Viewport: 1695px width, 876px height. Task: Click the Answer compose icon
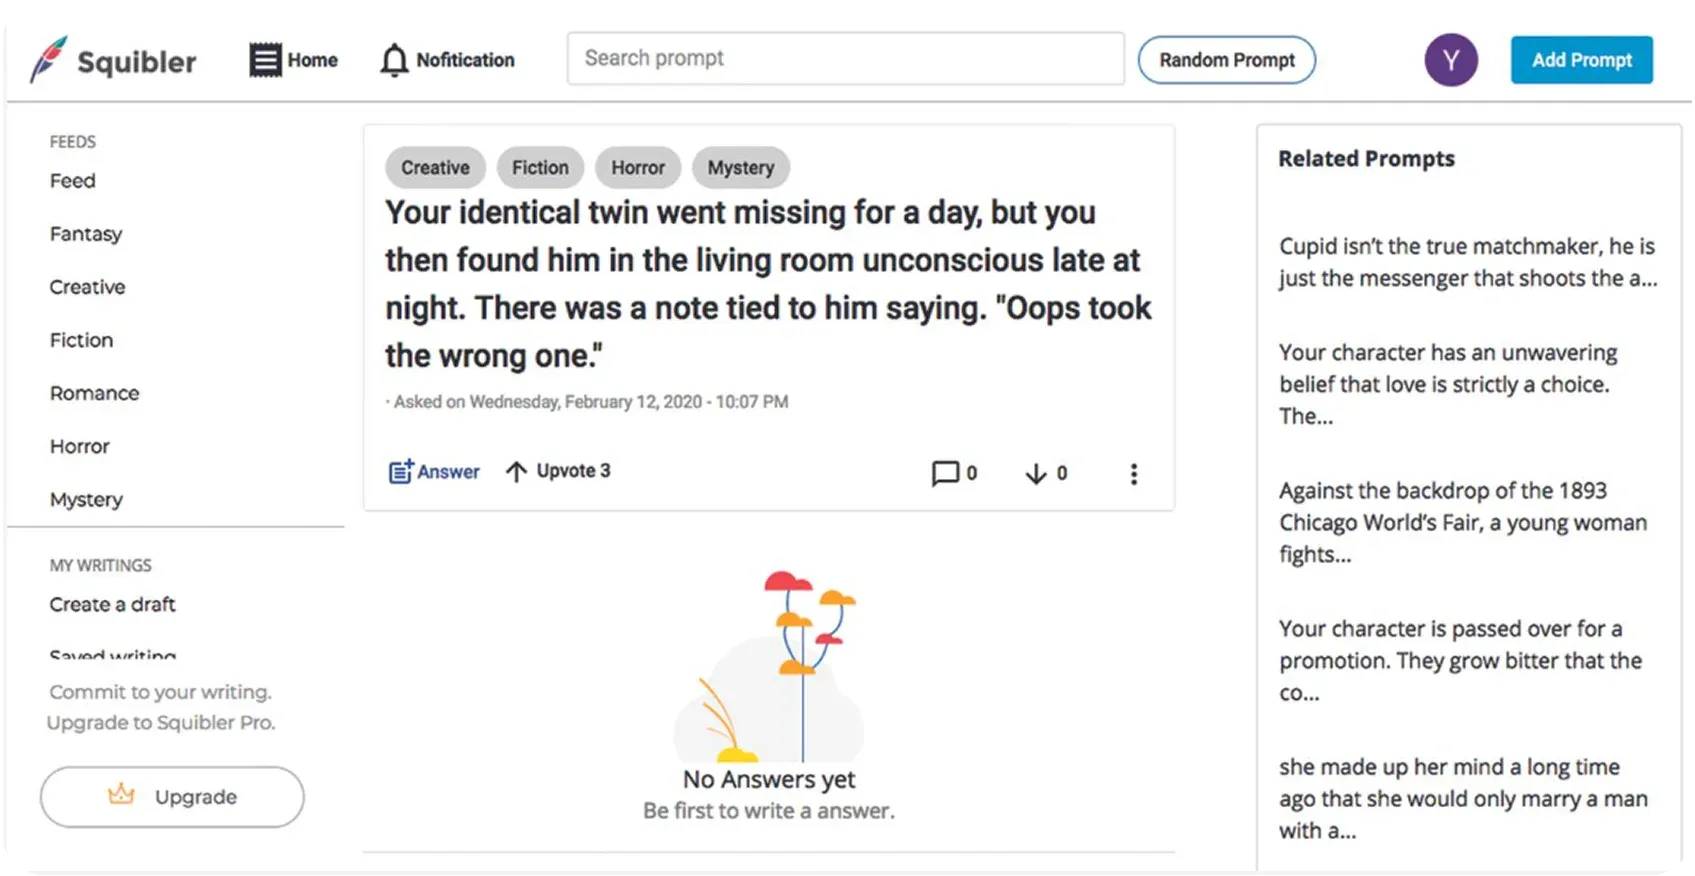point(401,472)
